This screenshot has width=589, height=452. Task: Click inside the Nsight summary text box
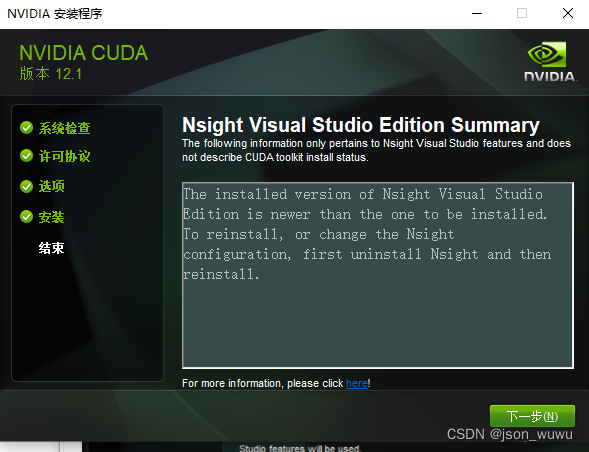pos(378,275)
